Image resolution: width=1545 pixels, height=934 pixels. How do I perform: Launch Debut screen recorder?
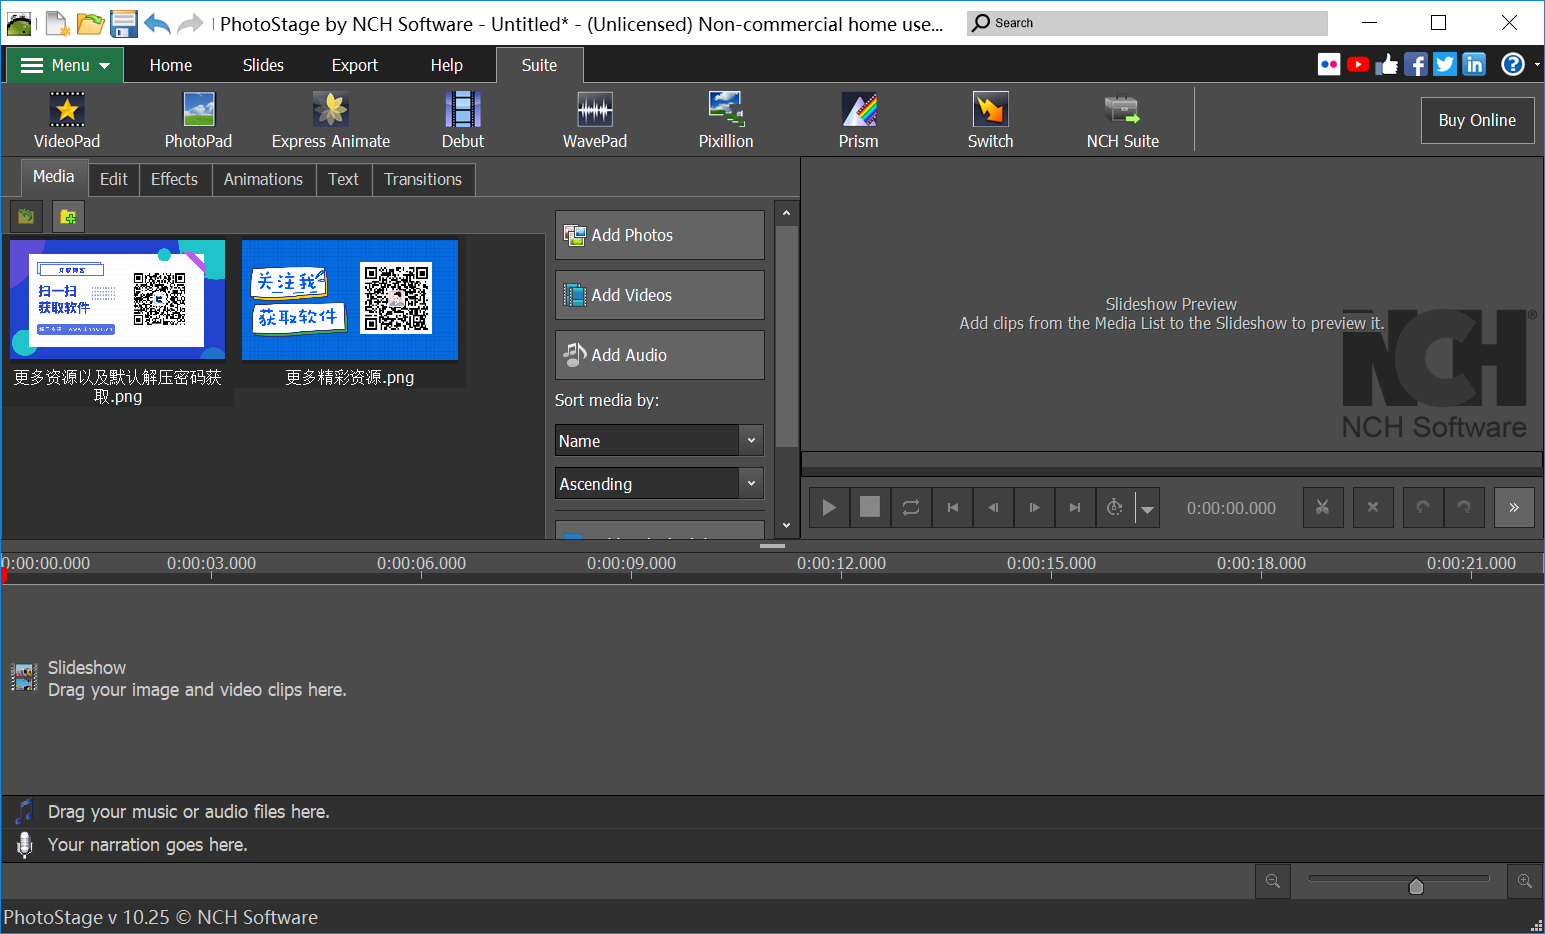(463, 120)
